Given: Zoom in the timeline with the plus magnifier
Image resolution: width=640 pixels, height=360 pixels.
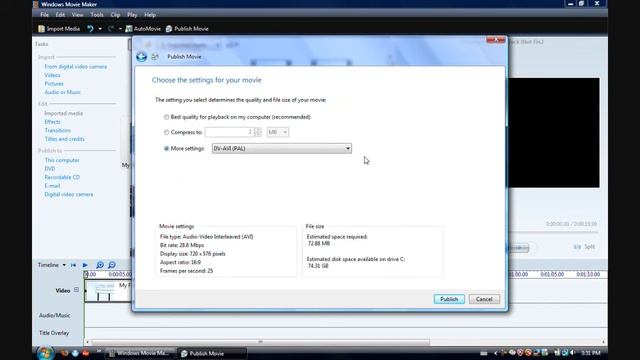Looking at the screenshot, I should coord(100,265).
